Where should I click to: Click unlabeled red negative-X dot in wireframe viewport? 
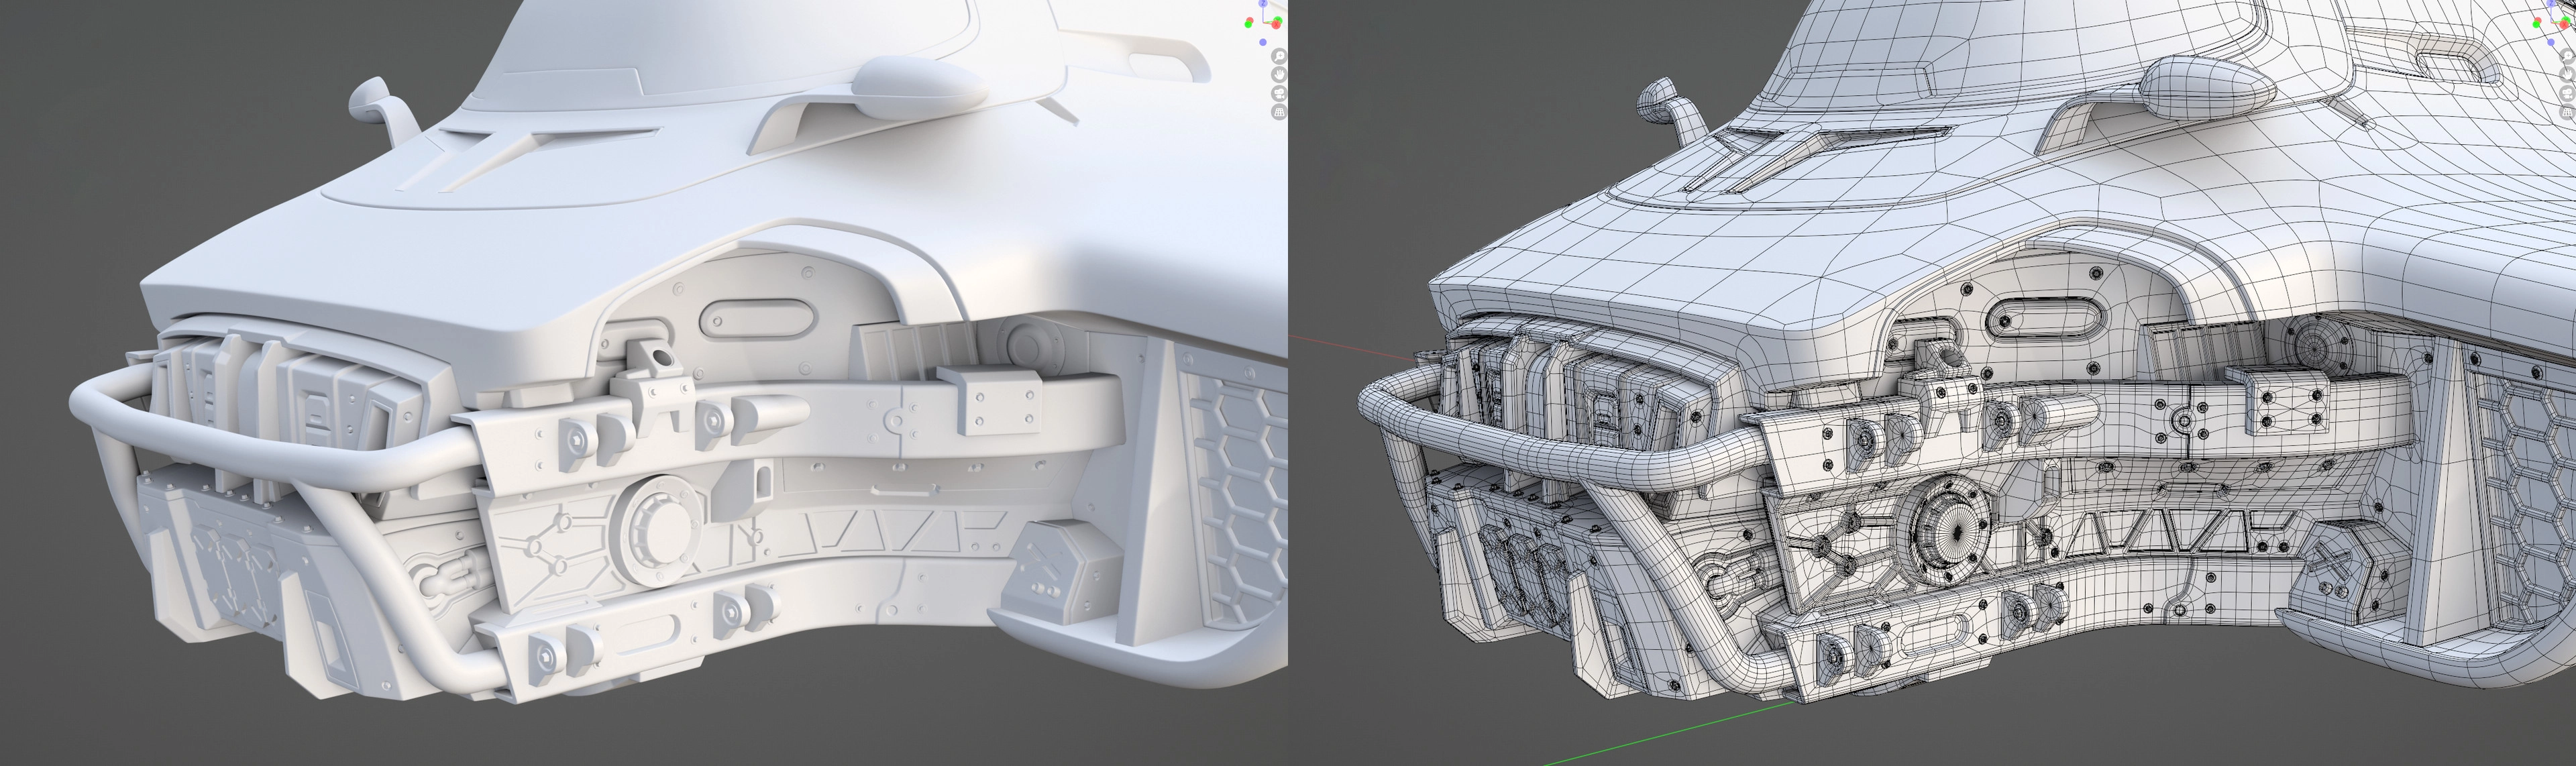point(2539,19)
